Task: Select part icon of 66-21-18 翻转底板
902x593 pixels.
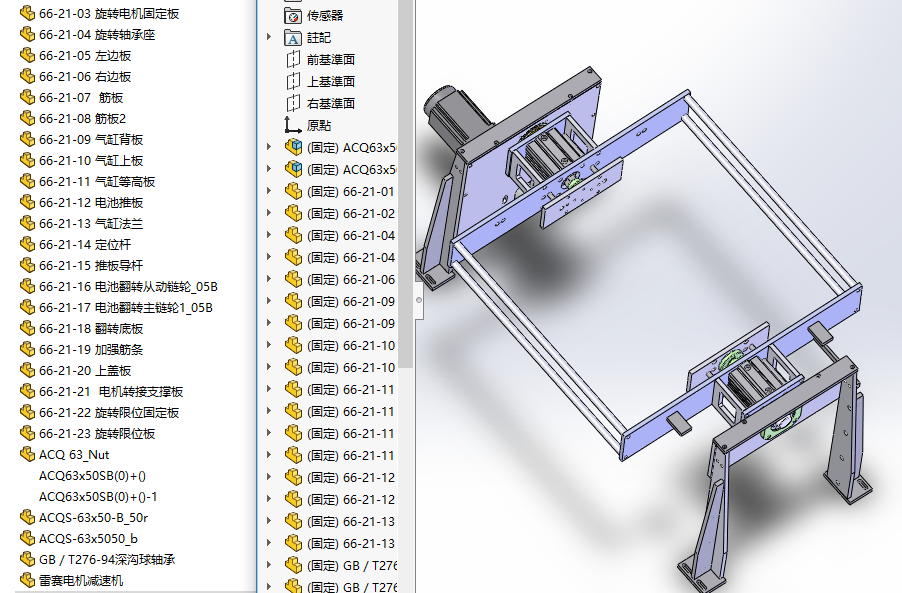Action: coord(27,328)
